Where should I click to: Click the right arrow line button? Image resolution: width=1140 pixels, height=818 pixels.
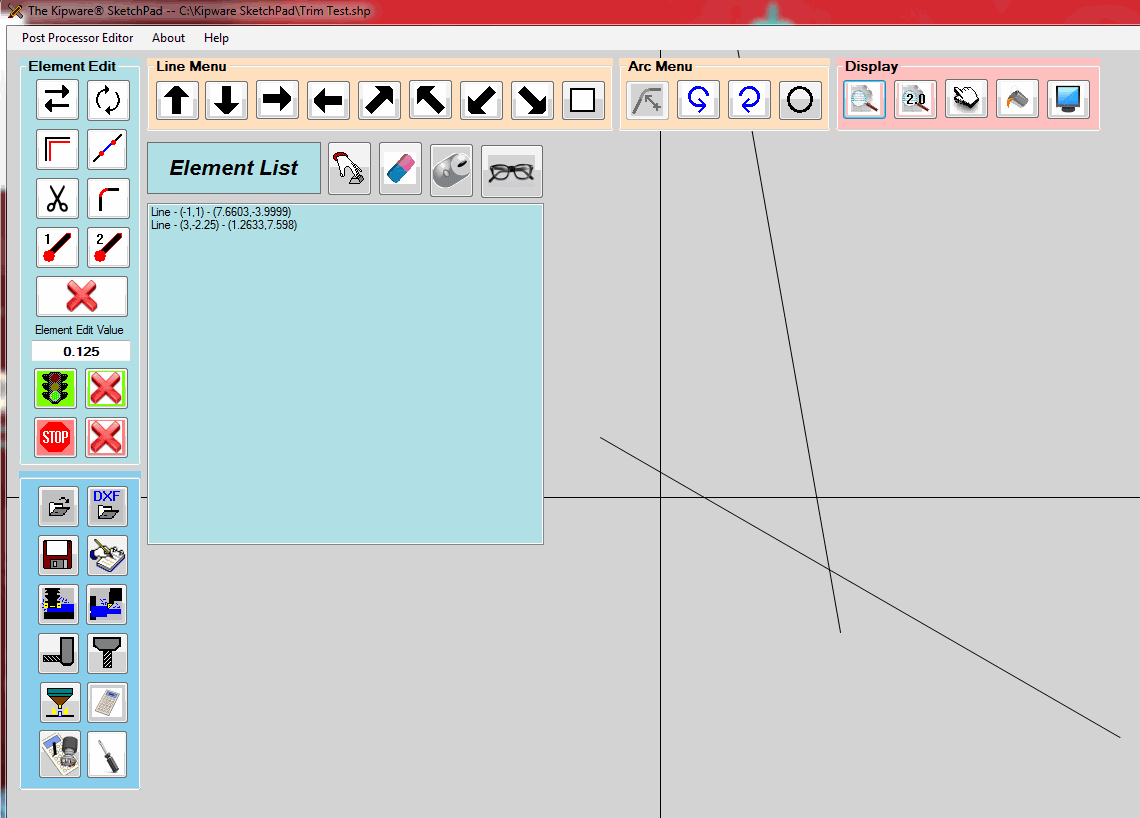point(277,100)
